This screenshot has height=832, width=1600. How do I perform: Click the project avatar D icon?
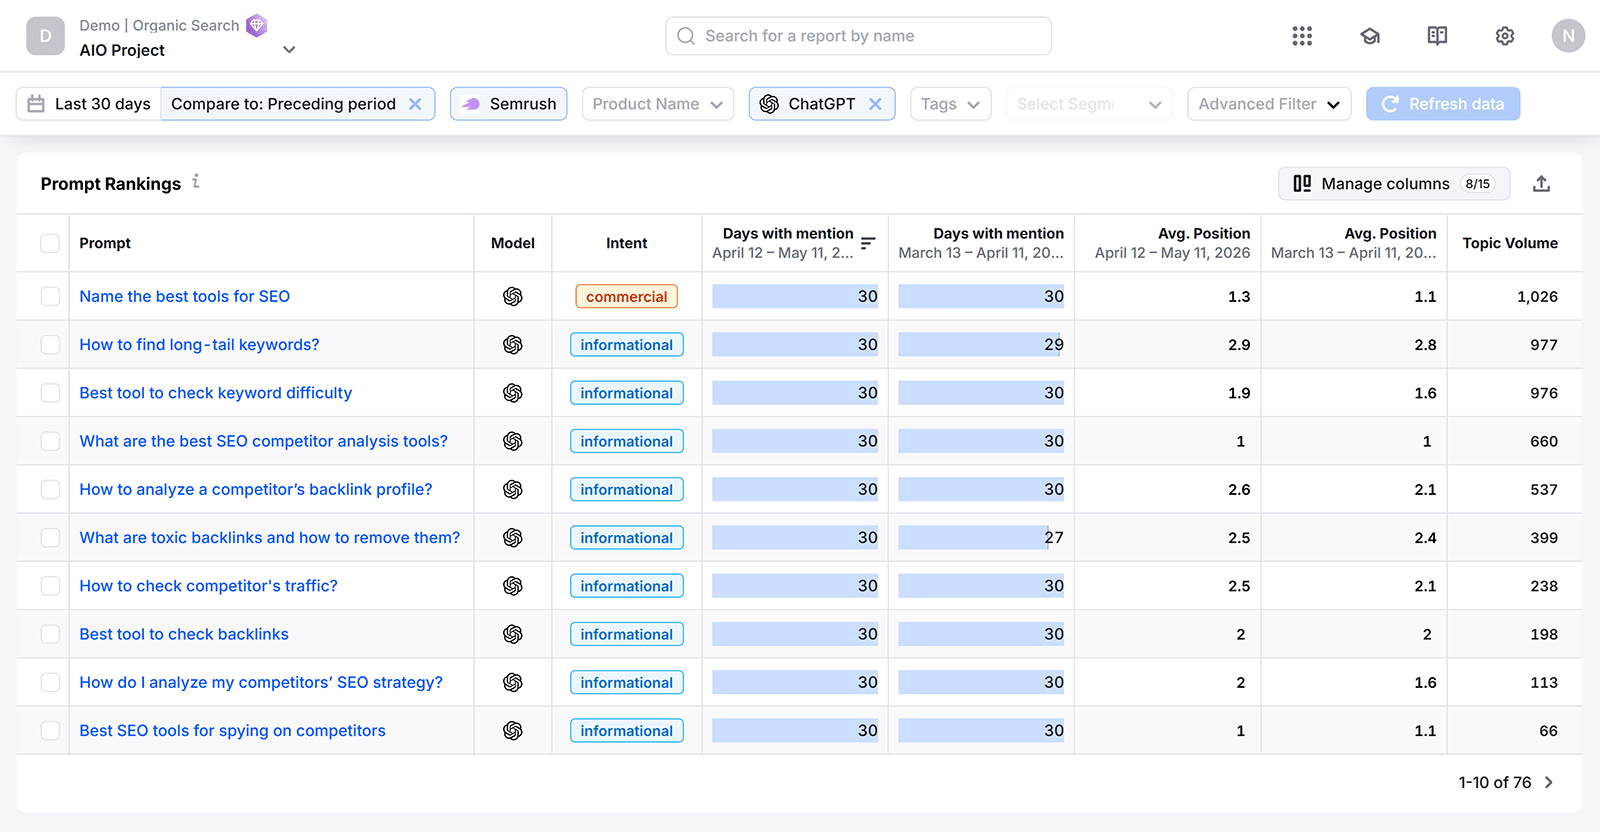pos(45,36)
